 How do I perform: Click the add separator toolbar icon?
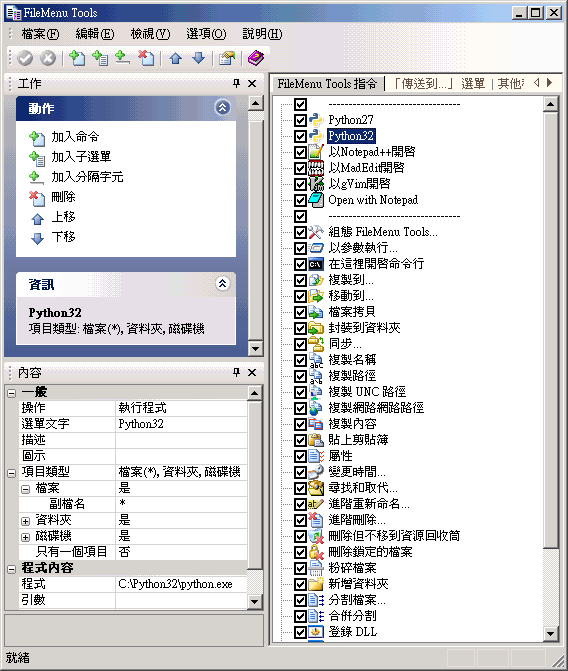123,58
